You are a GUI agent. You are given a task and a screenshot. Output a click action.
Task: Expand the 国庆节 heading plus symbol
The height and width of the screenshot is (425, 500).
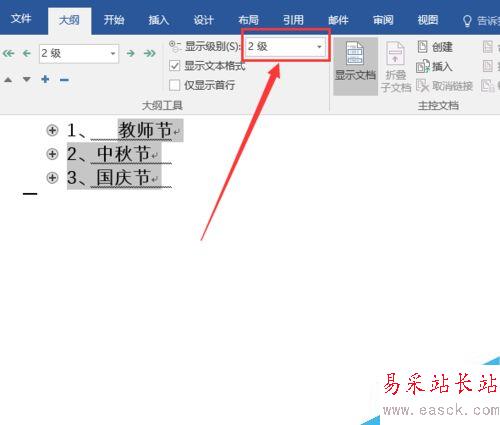pyautogui.click(x=52, y=178)
